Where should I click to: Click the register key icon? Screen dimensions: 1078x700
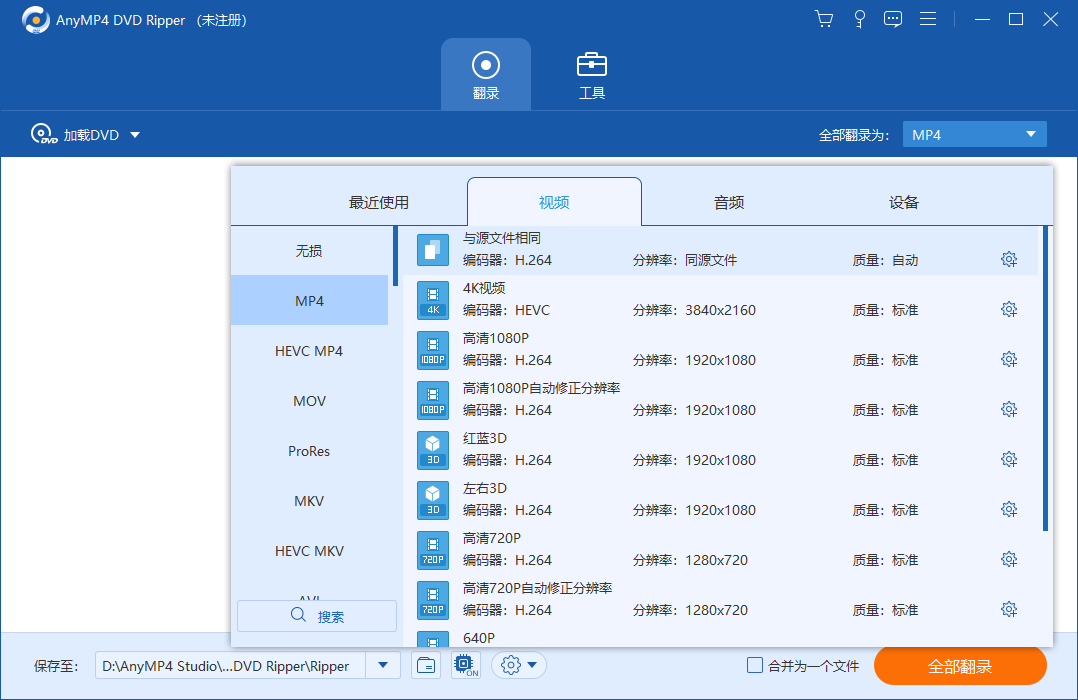click(x=859, y=19)
